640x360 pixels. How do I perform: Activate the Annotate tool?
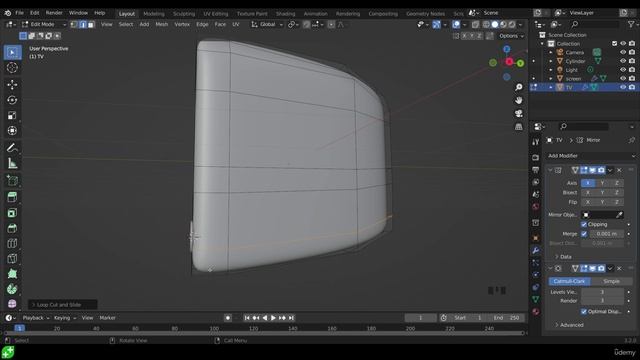(x=12, y=148)
